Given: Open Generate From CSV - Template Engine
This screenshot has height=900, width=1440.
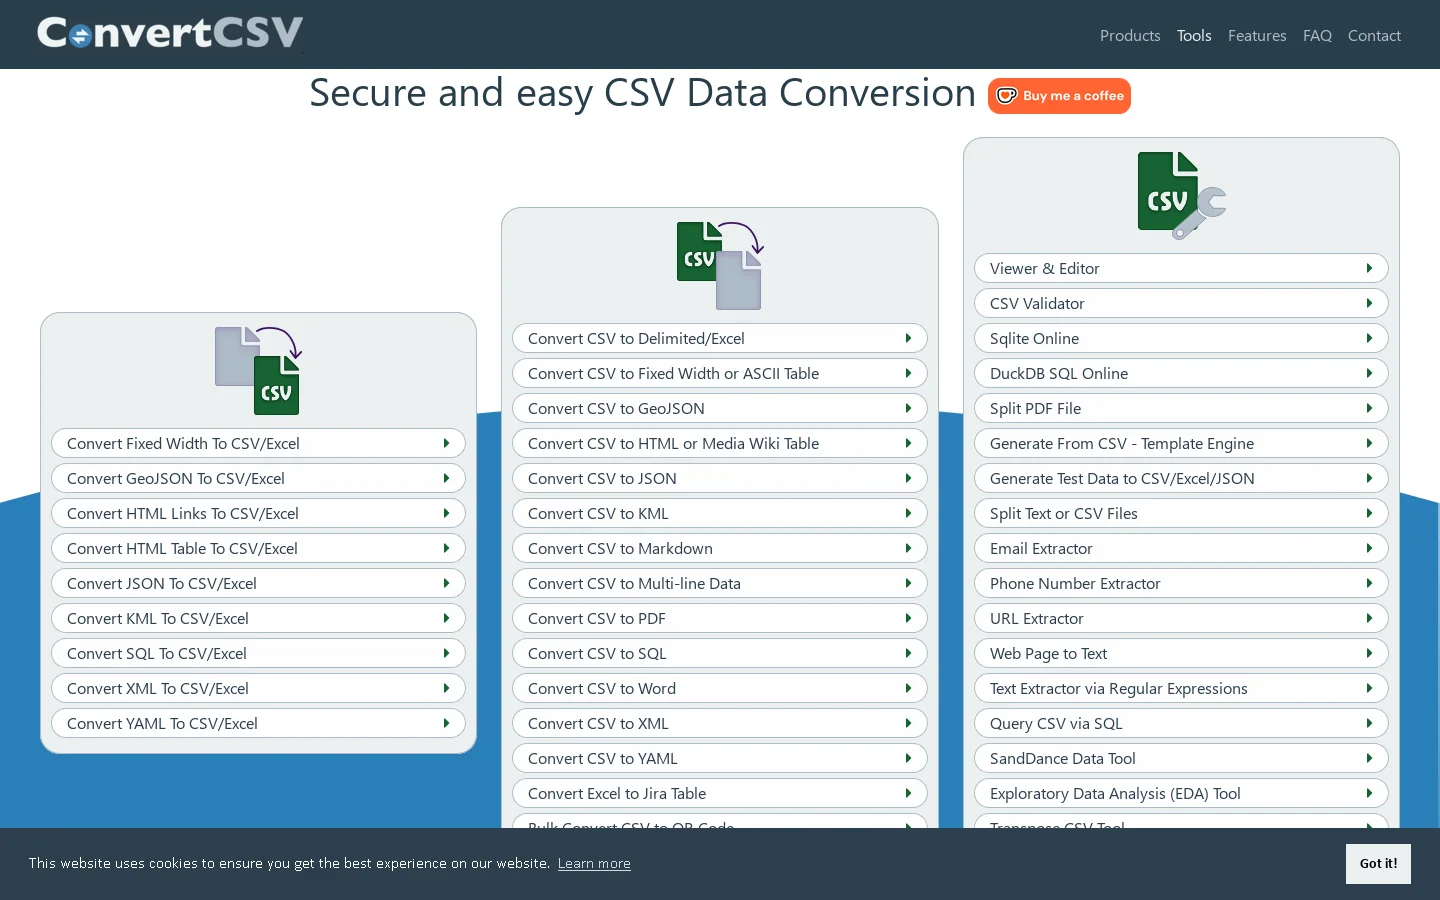Looking at the screenshot, I should coord(1181,443).
